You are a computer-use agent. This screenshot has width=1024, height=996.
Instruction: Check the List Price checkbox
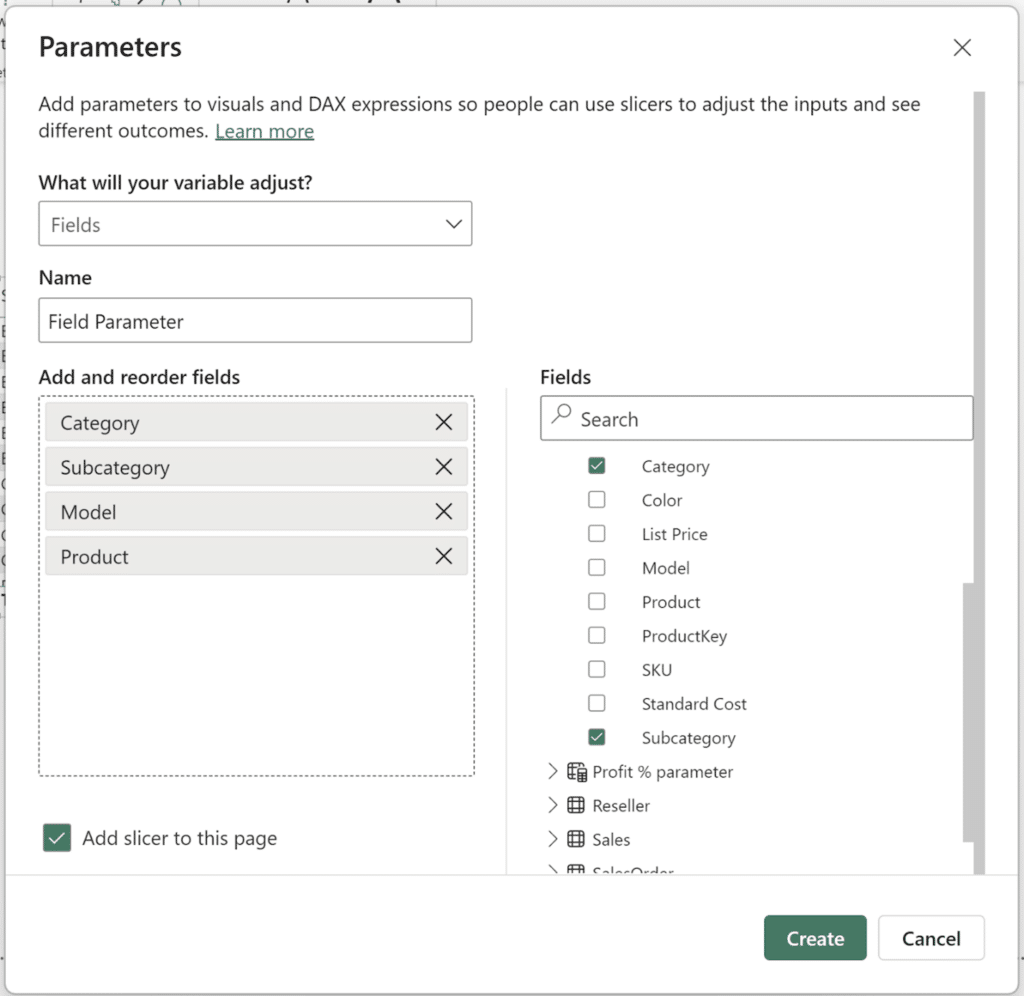point(597,533)
